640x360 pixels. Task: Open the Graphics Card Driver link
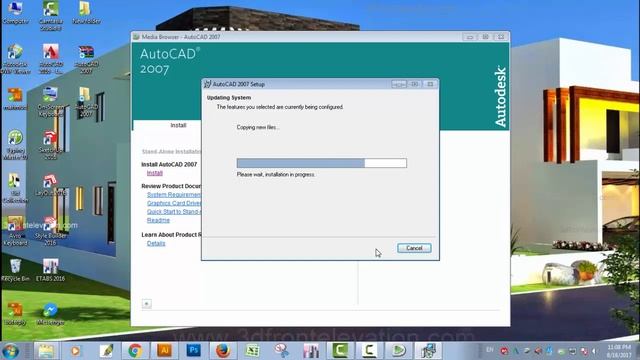tap(174, 203)
